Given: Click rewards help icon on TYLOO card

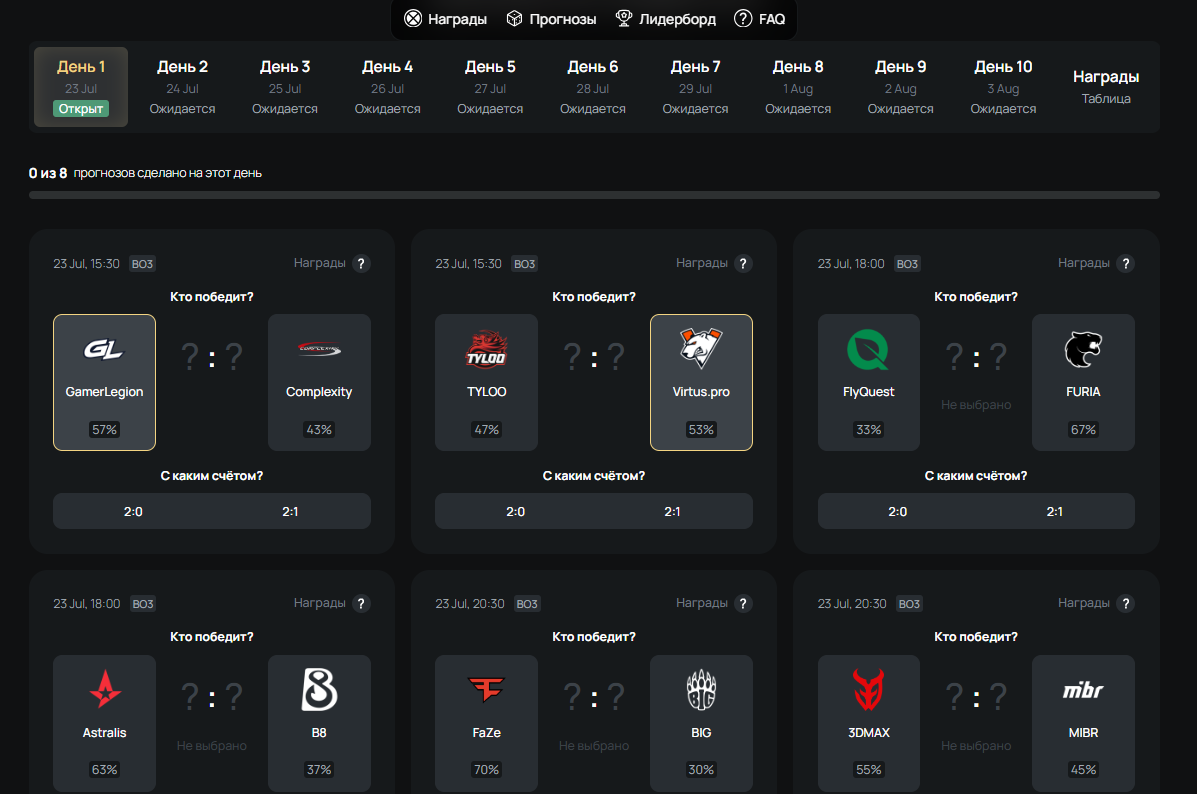Looking at the screenshot, I should (x=743, y=263).
